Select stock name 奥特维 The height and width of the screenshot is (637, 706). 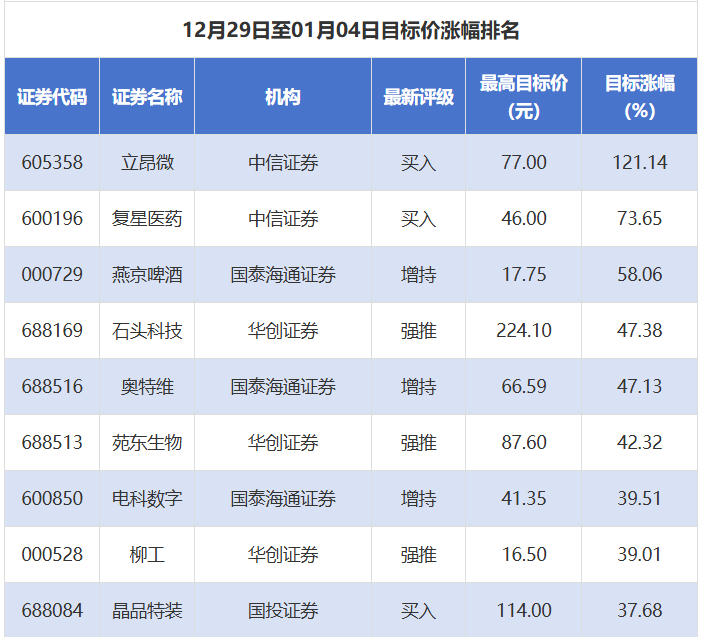click(147, 386)
